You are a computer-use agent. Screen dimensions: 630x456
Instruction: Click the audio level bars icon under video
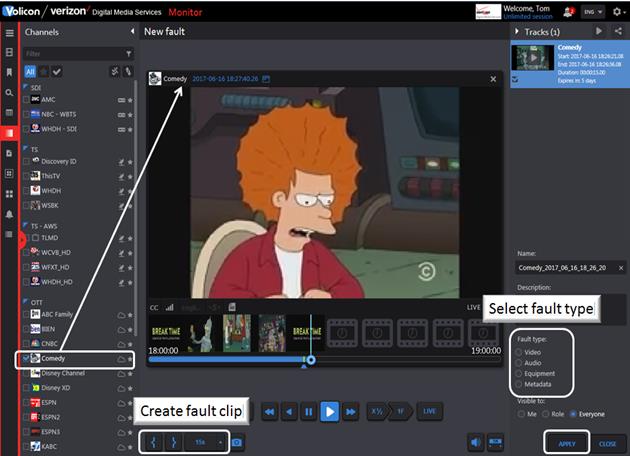click(x=170, y=308)
